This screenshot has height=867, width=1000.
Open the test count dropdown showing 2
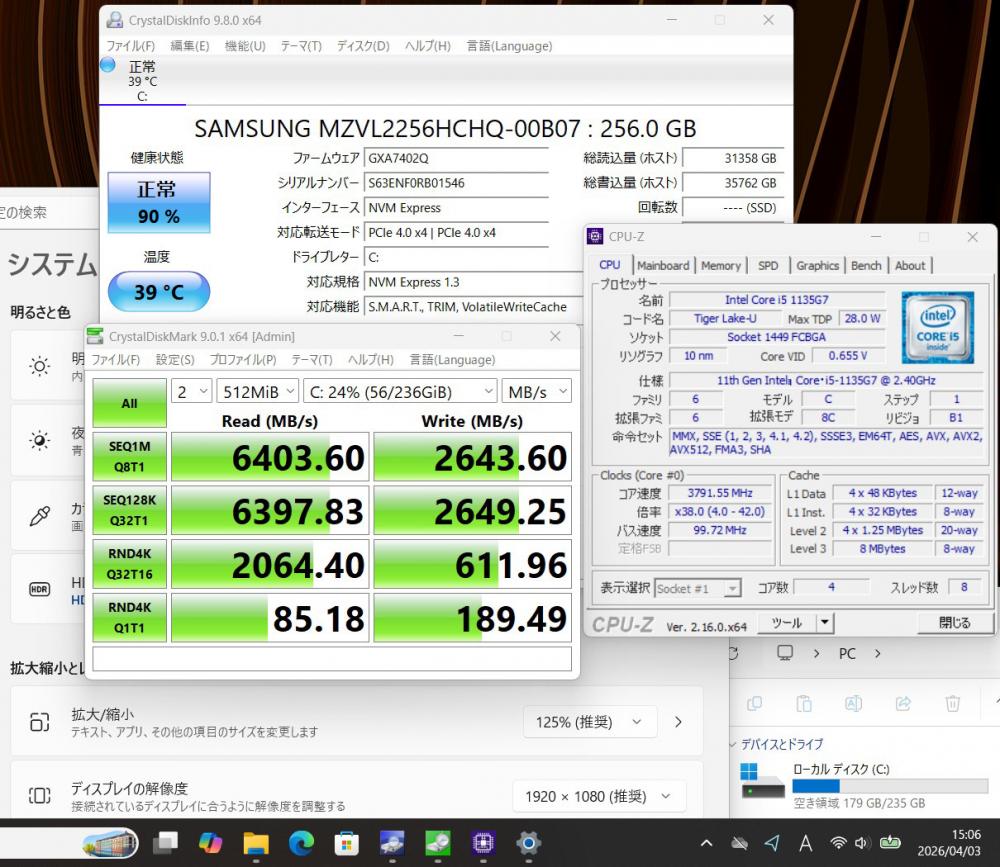[192, 391]
